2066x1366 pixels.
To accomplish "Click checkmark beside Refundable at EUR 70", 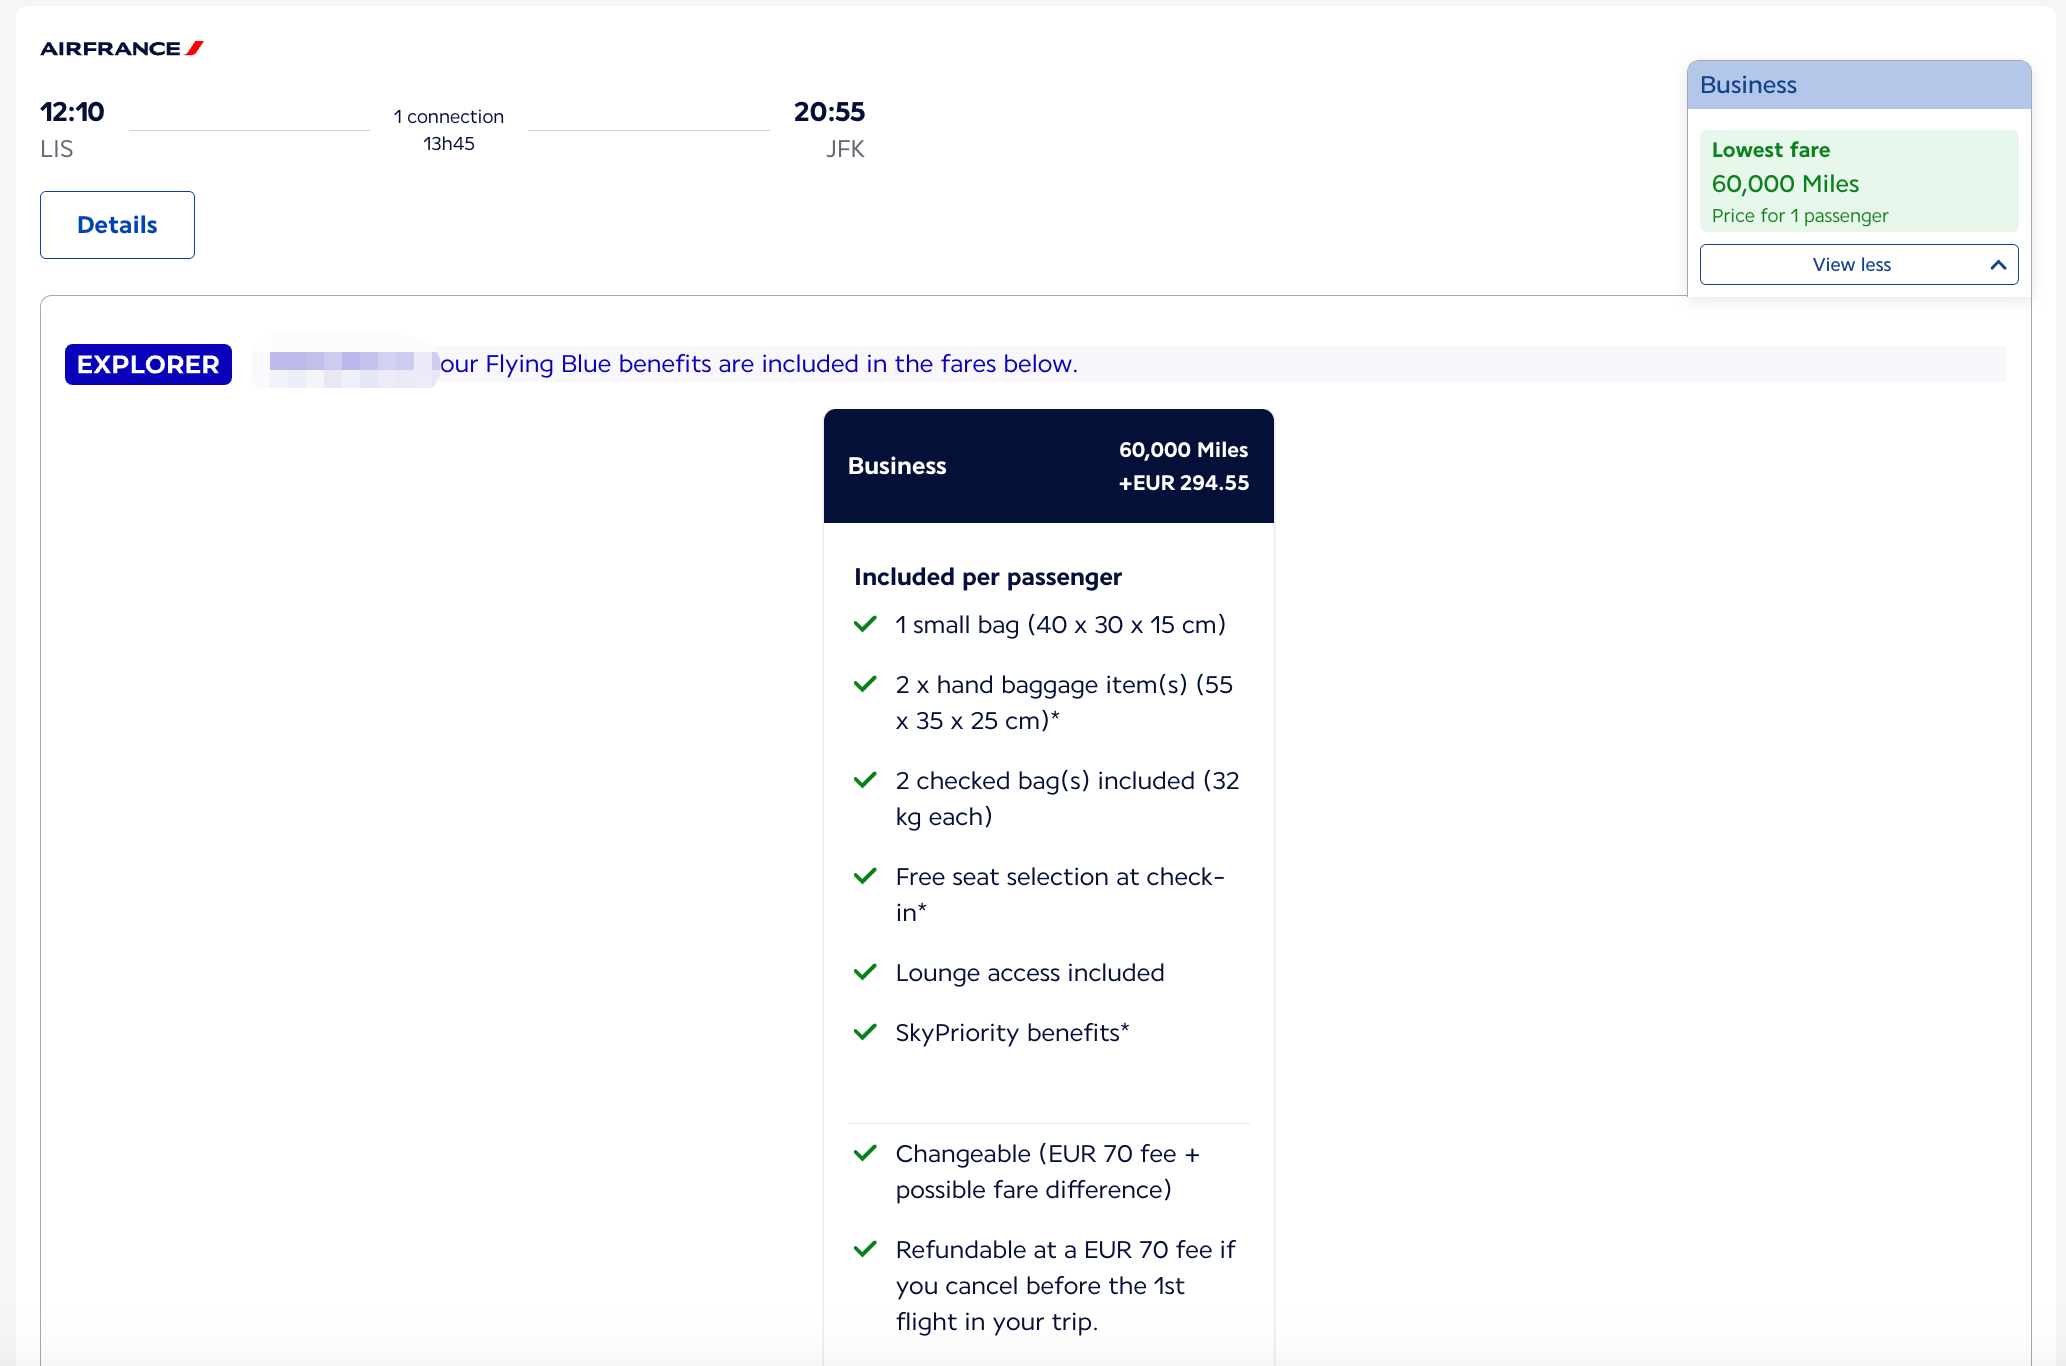I will (865, 1250).
